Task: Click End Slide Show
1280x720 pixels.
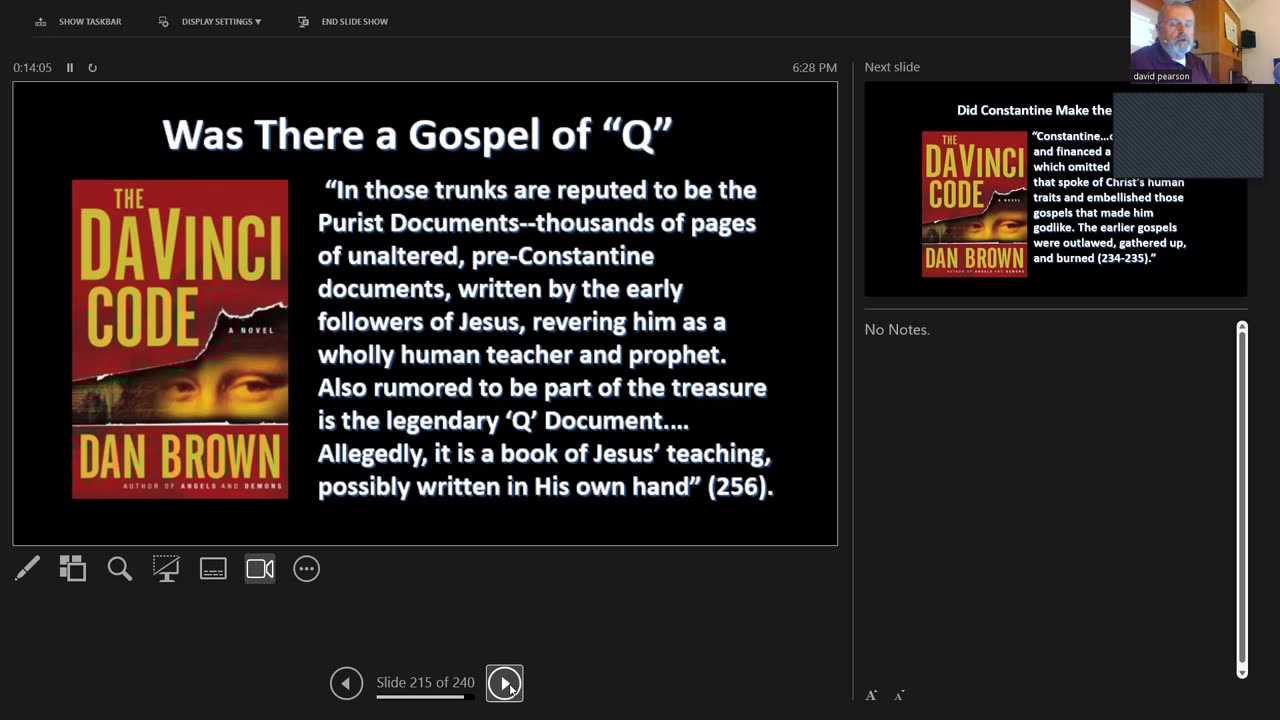Action: tap(343, 21)
